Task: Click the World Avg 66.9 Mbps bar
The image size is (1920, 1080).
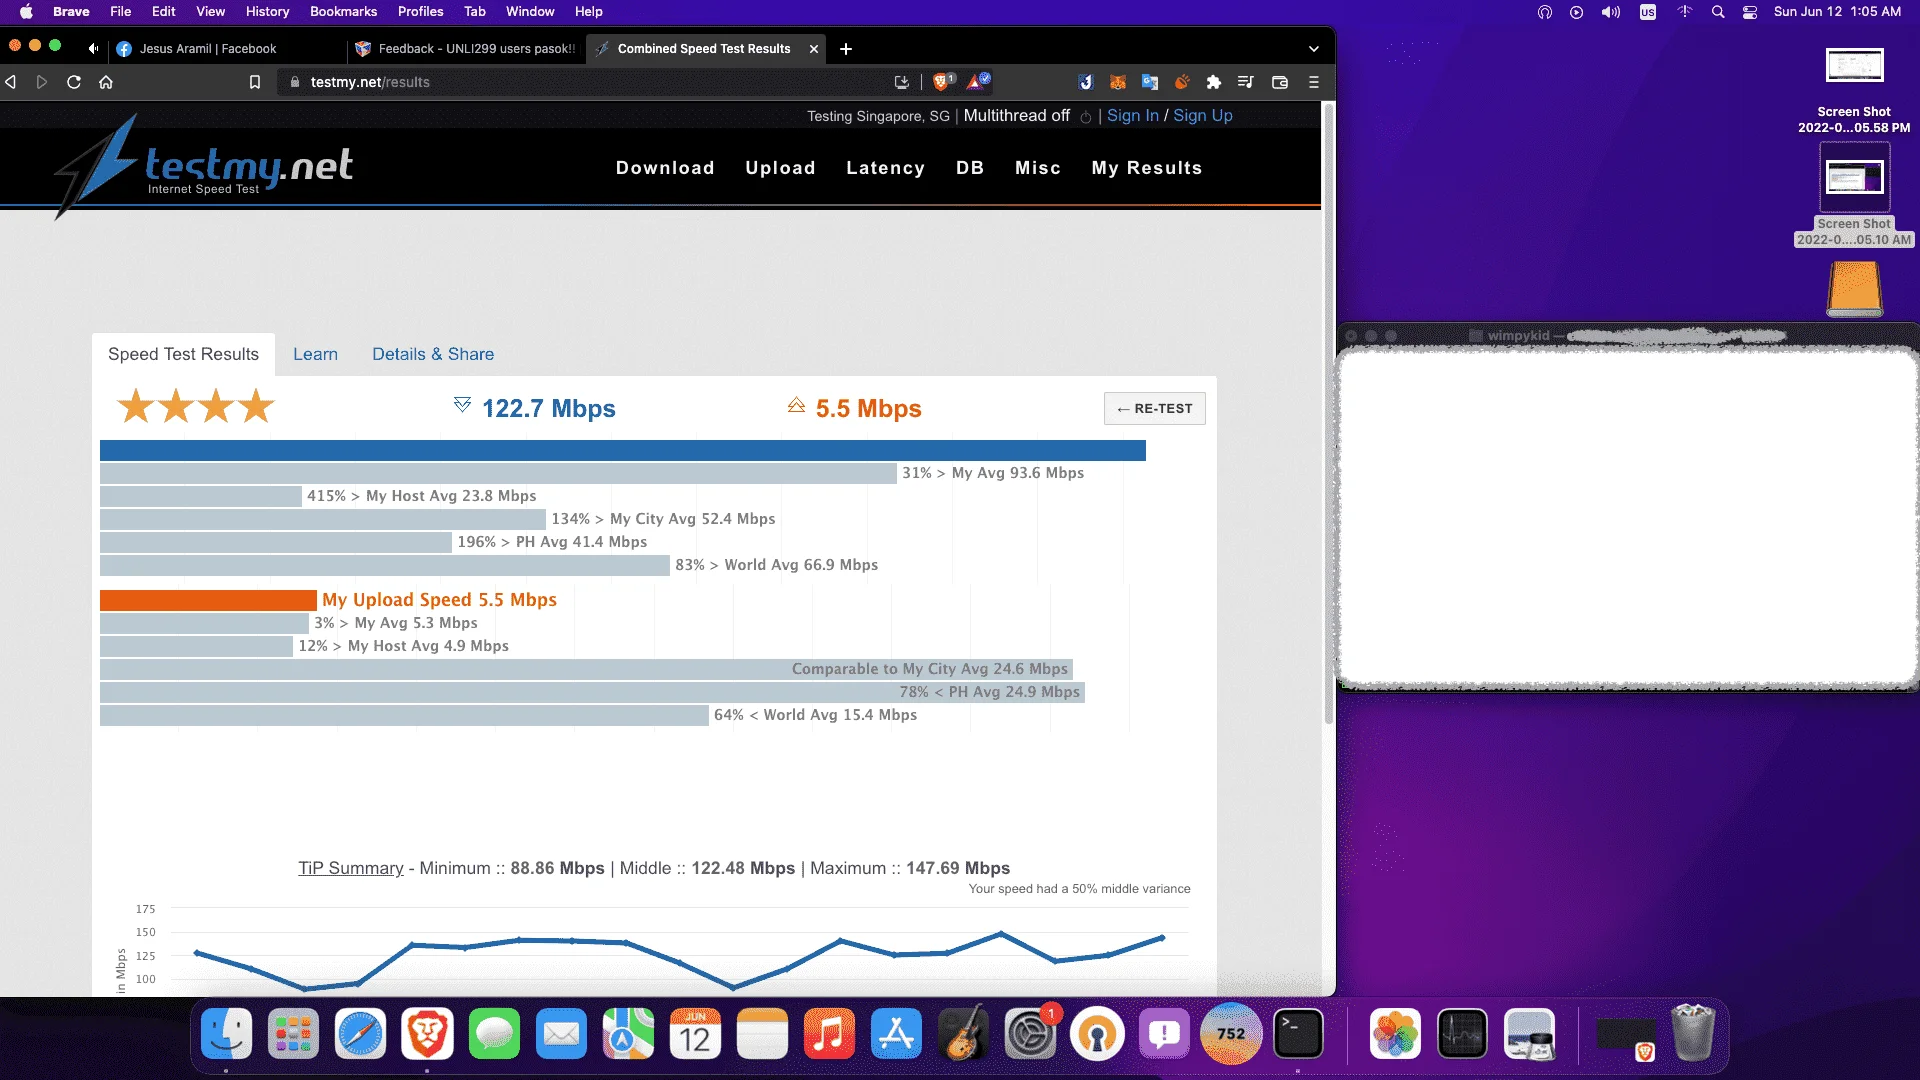Action: (x=385, y=565)
